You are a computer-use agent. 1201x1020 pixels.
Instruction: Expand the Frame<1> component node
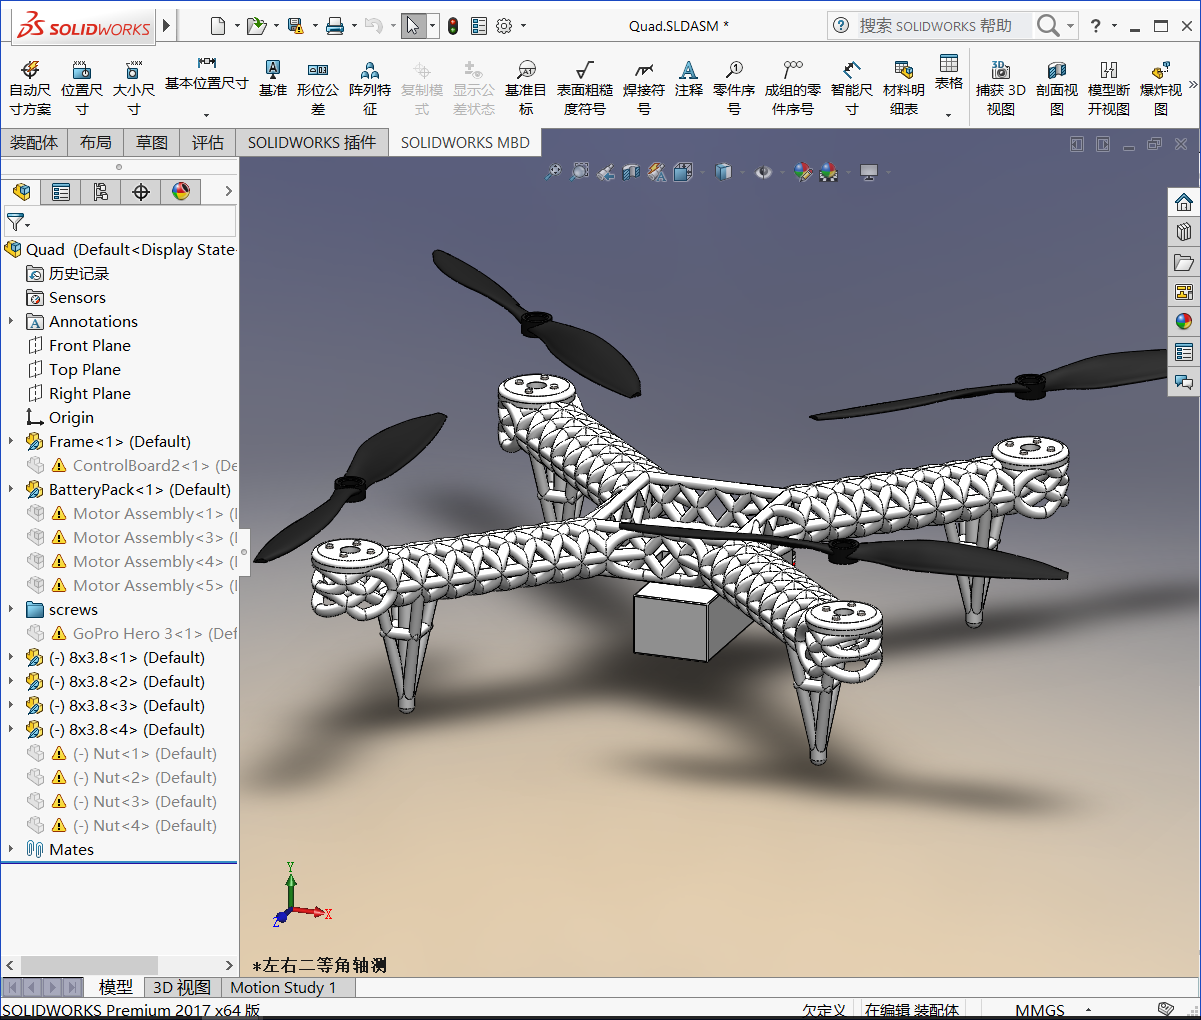pos(11,441)
